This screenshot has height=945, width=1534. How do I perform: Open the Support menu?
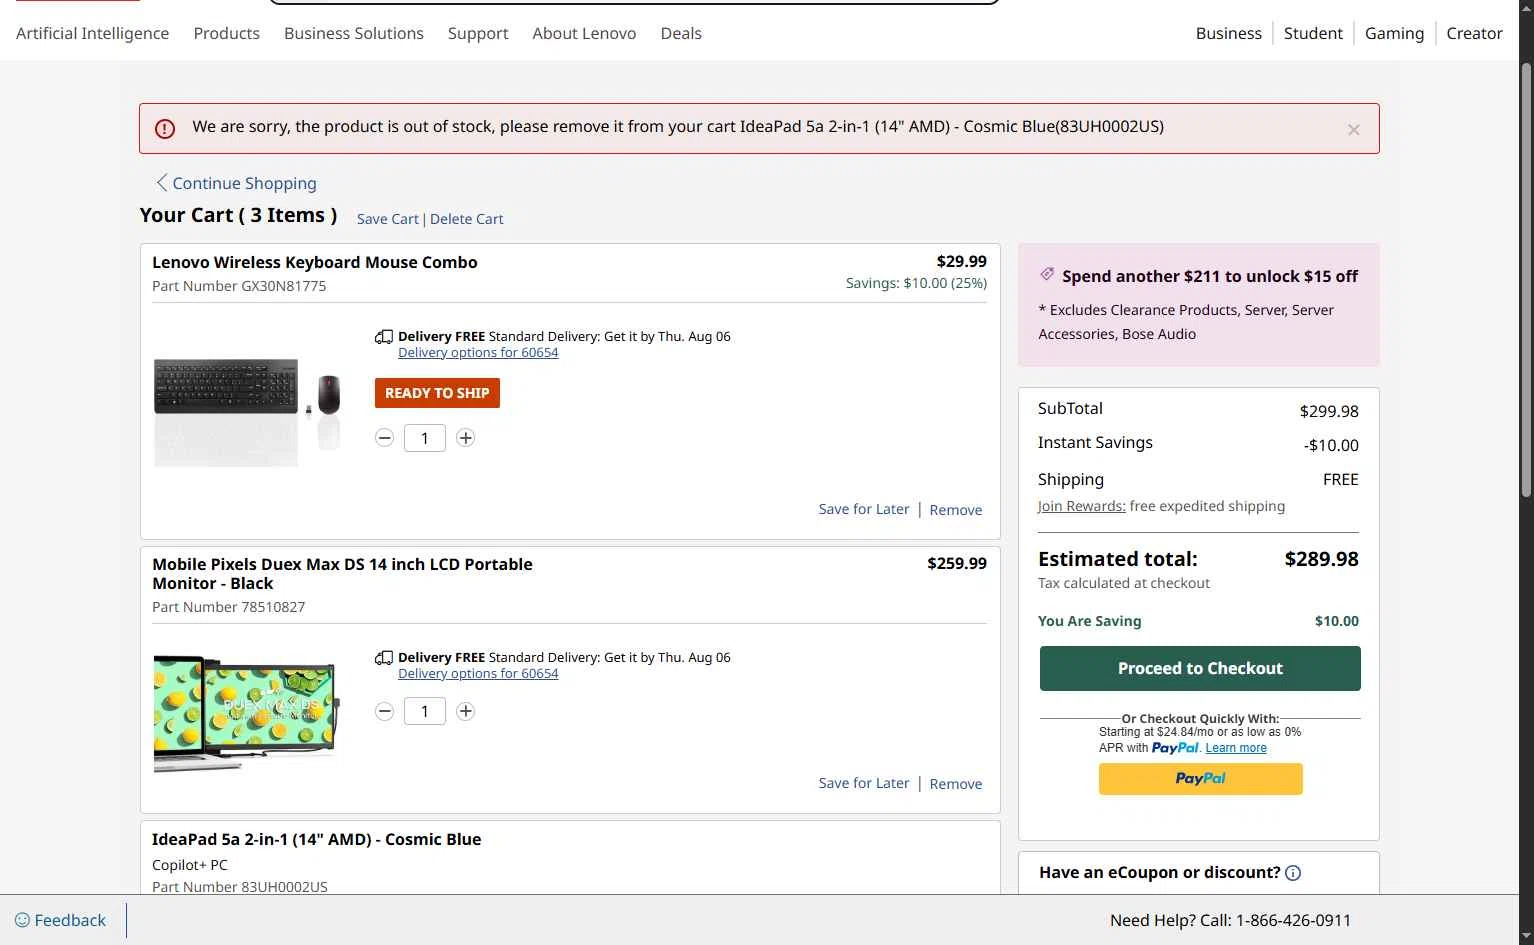pos(478,33)
